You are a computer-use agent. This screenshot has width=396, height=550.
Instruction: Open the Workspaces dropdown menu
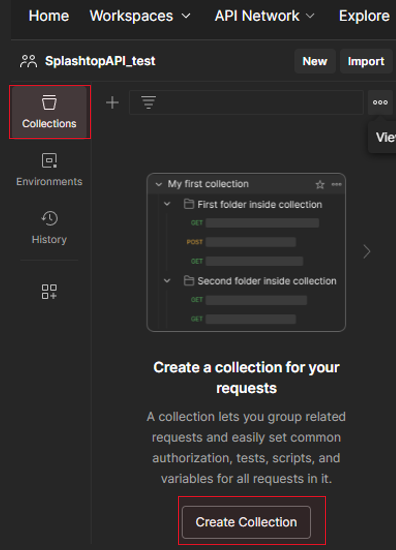tap(140, 16)
